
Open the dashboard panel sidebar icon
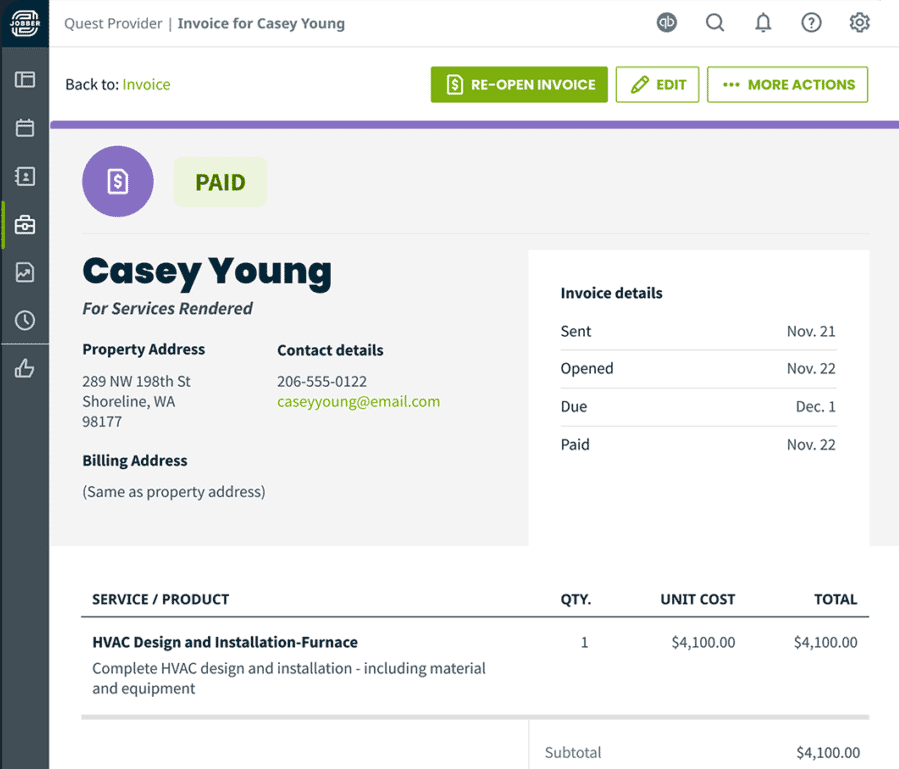coord(25,79)
